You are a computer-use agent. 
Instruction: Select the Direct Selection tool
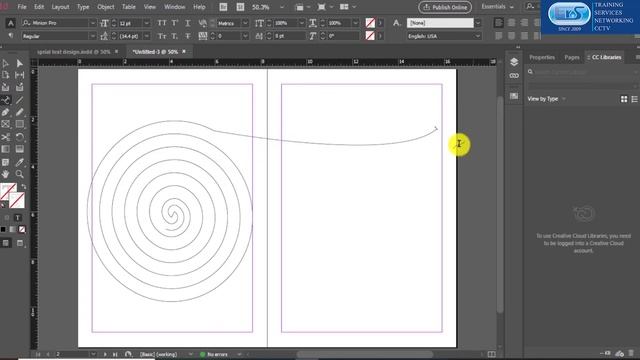19,63
